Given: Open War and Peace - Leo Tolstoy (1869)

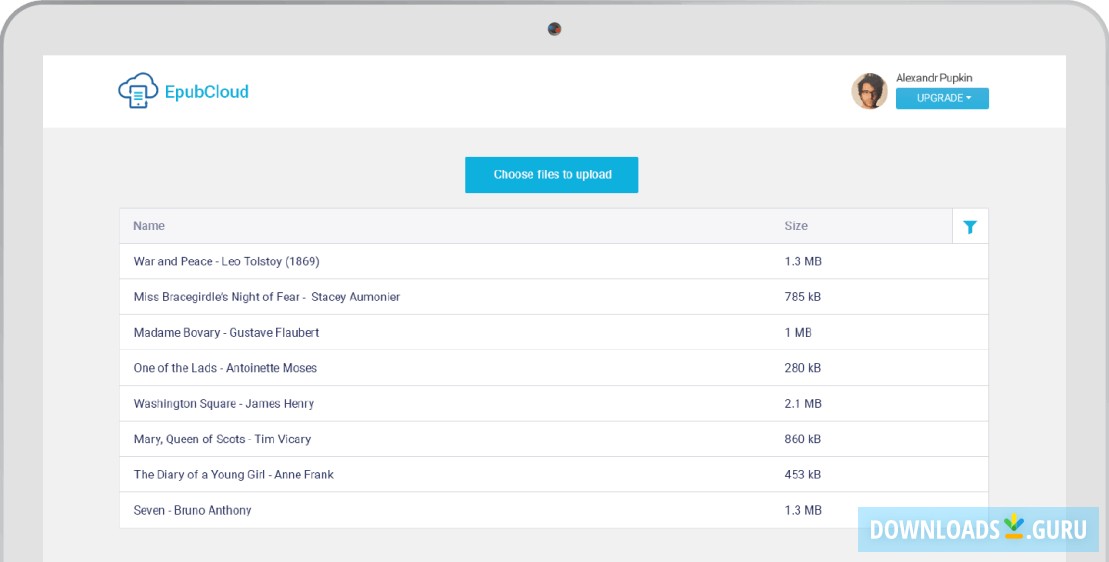Looking at the screenshot, I should click(x=226, y=262).
